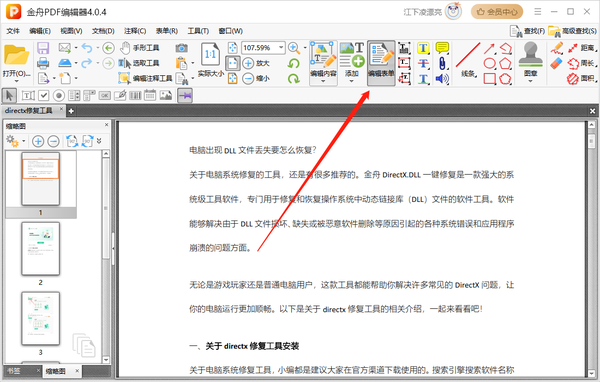Select page 2 thumbnail
Screen dimensions: 600x382
coord(41,249)
